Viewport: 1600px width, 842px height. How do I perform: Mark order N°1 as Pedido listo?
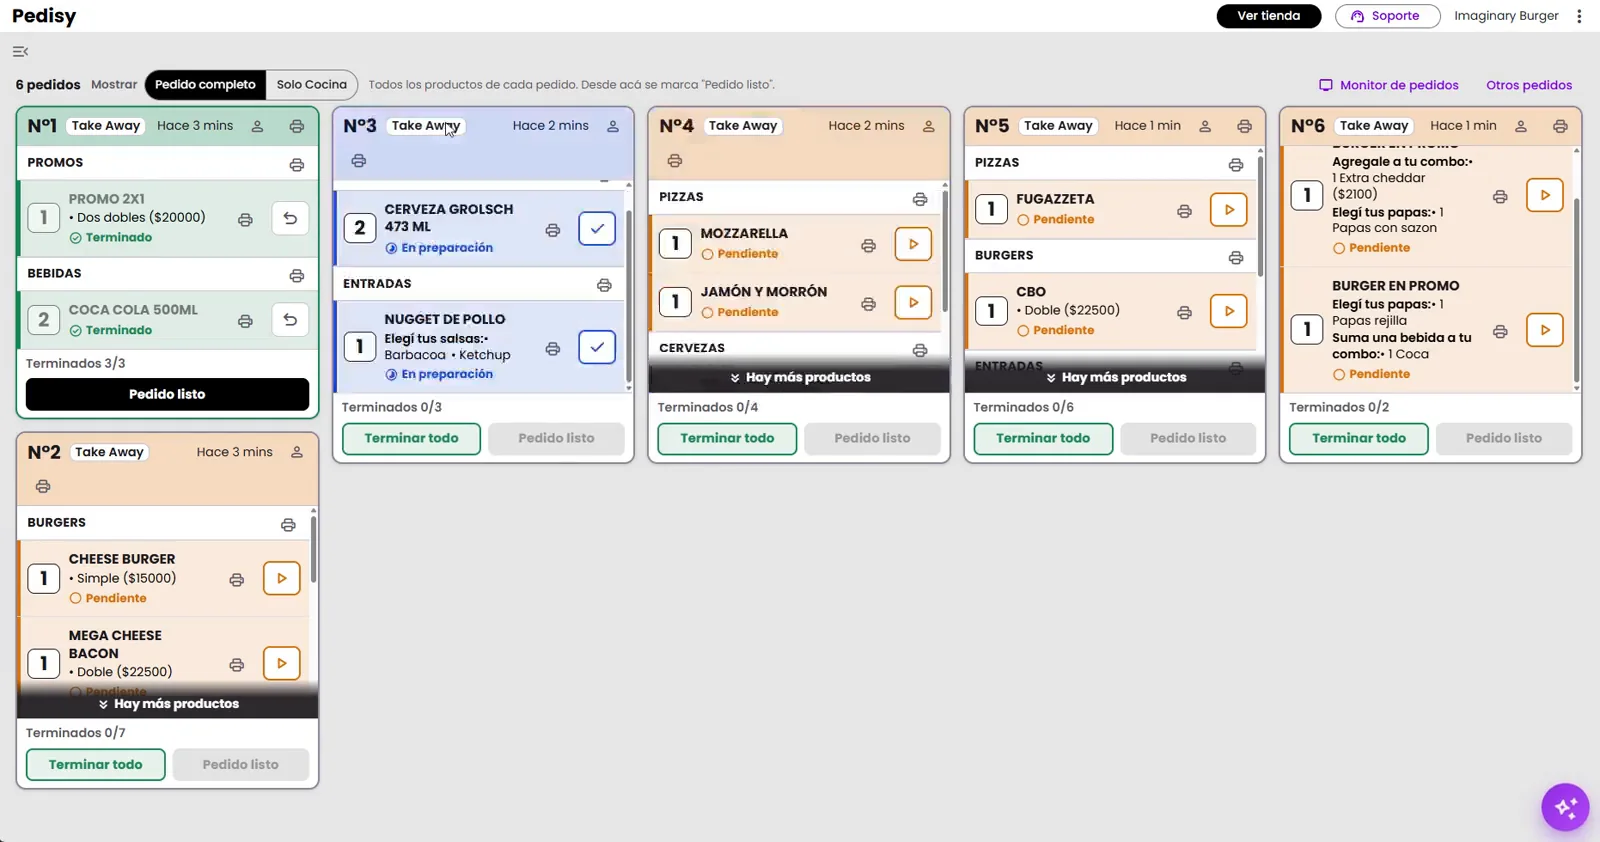coord(167,394)
